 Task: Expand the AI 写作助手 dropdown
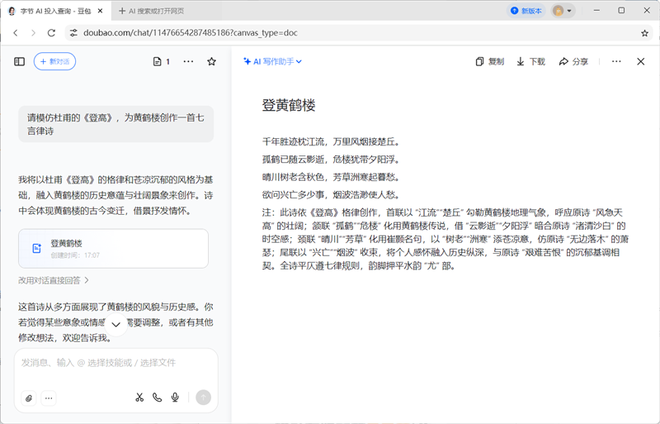click(x=273, y=61)
